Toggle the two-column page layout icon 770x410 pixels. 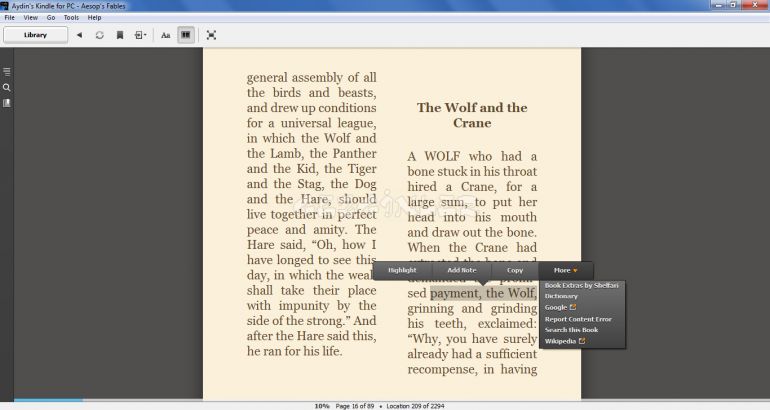(x=186, y=35)
